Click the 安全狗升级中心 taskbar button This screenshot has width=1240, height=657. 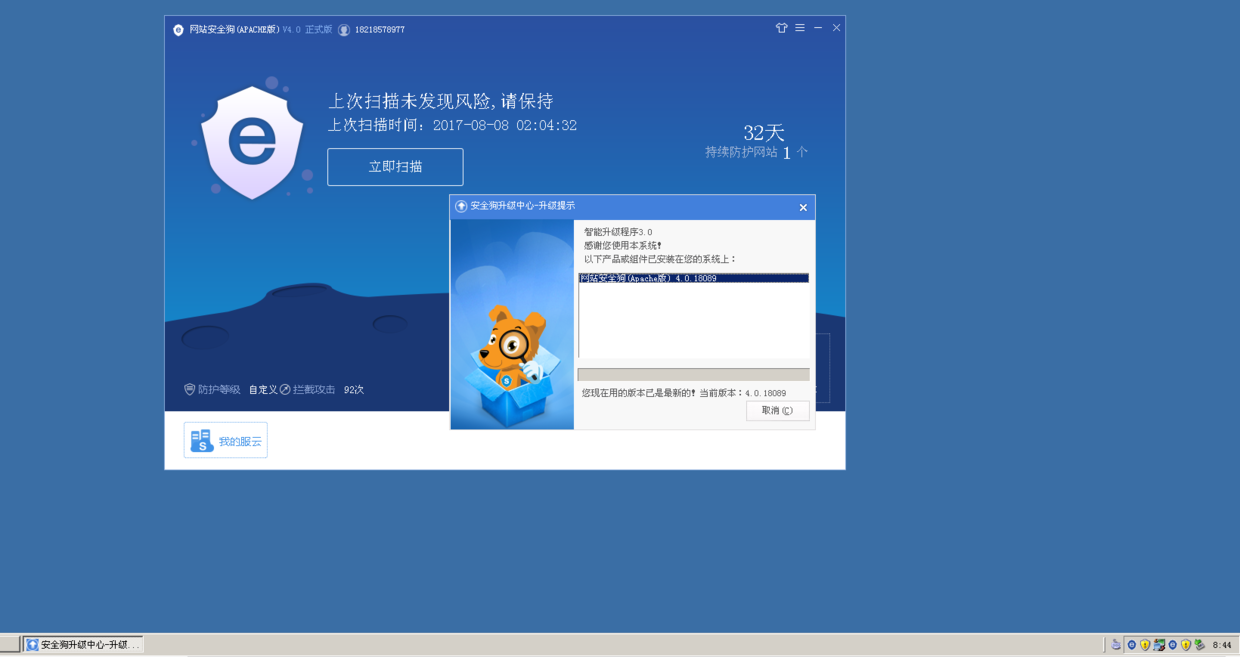click(x=83, y=645)
